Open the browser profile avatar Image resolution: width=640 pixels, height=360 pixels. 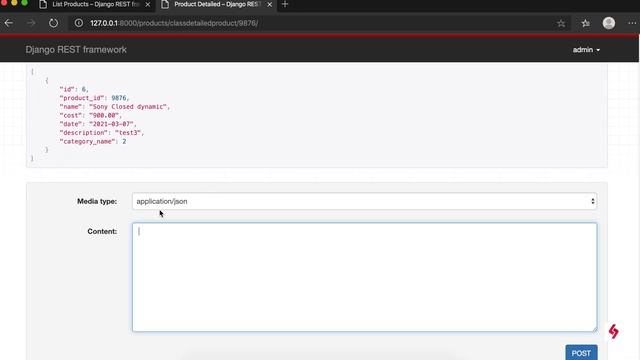point(609,23)
